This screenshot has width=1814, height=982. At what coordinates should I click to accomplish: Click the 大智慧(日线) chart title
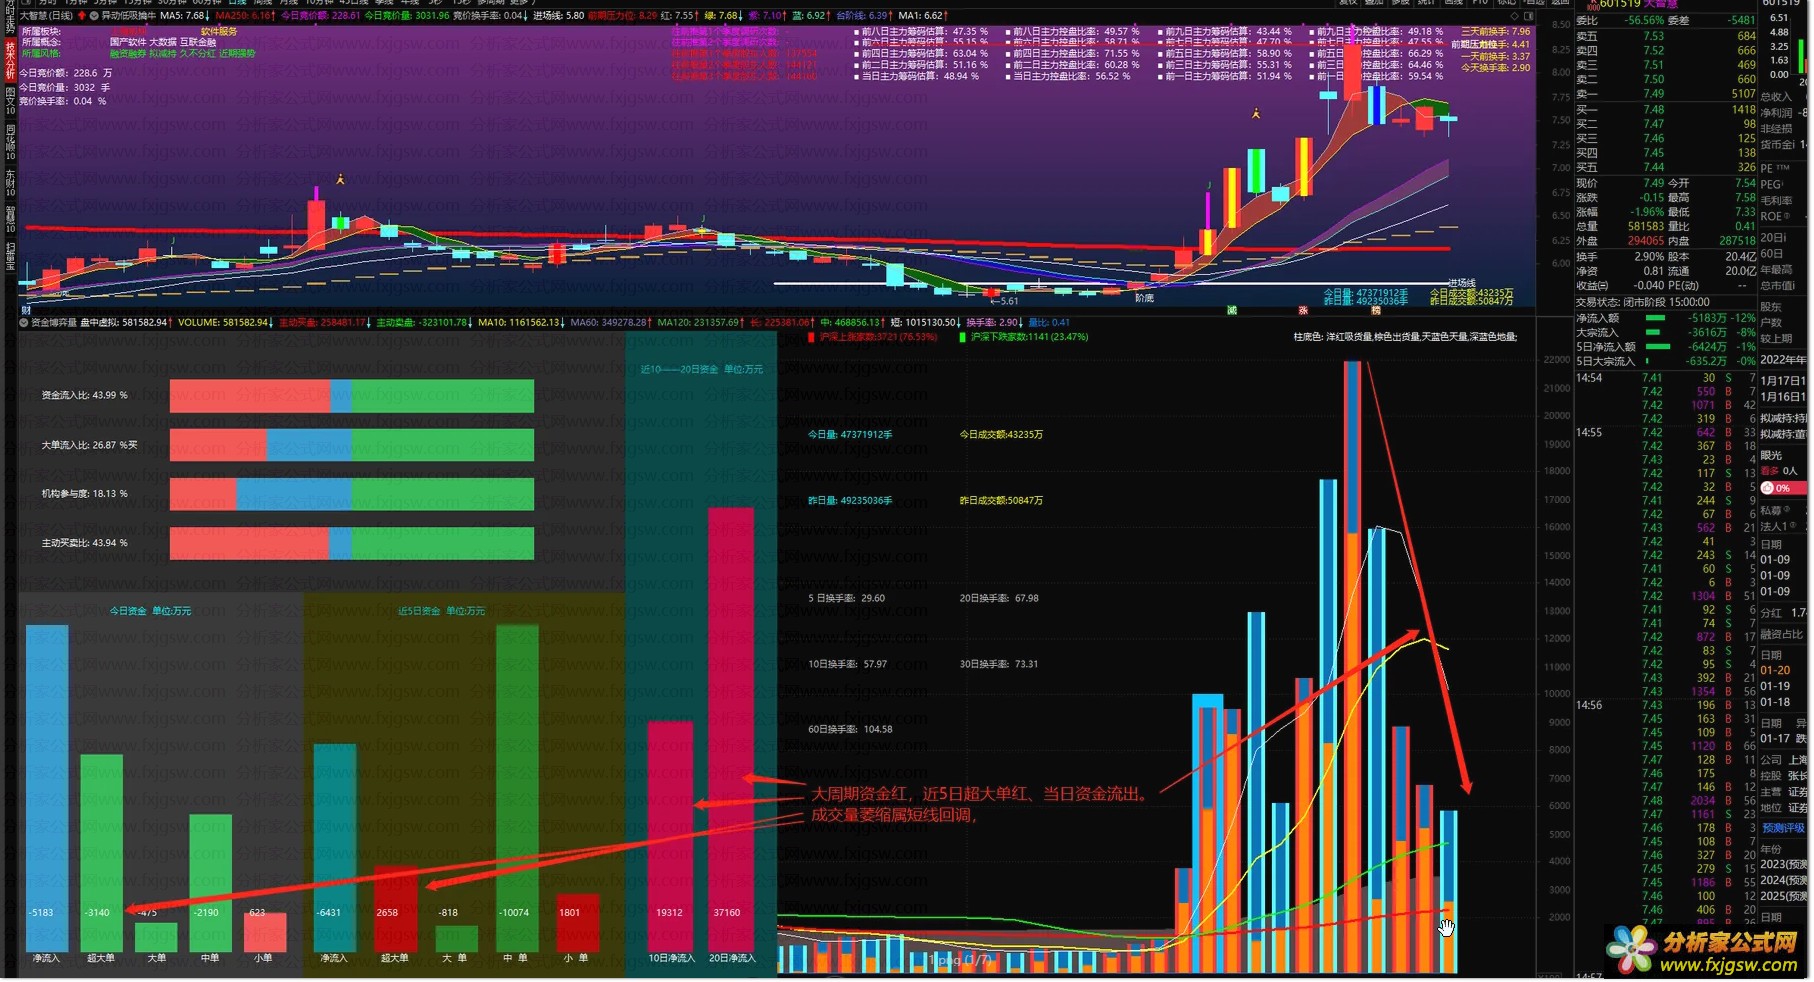click(47, 16)
